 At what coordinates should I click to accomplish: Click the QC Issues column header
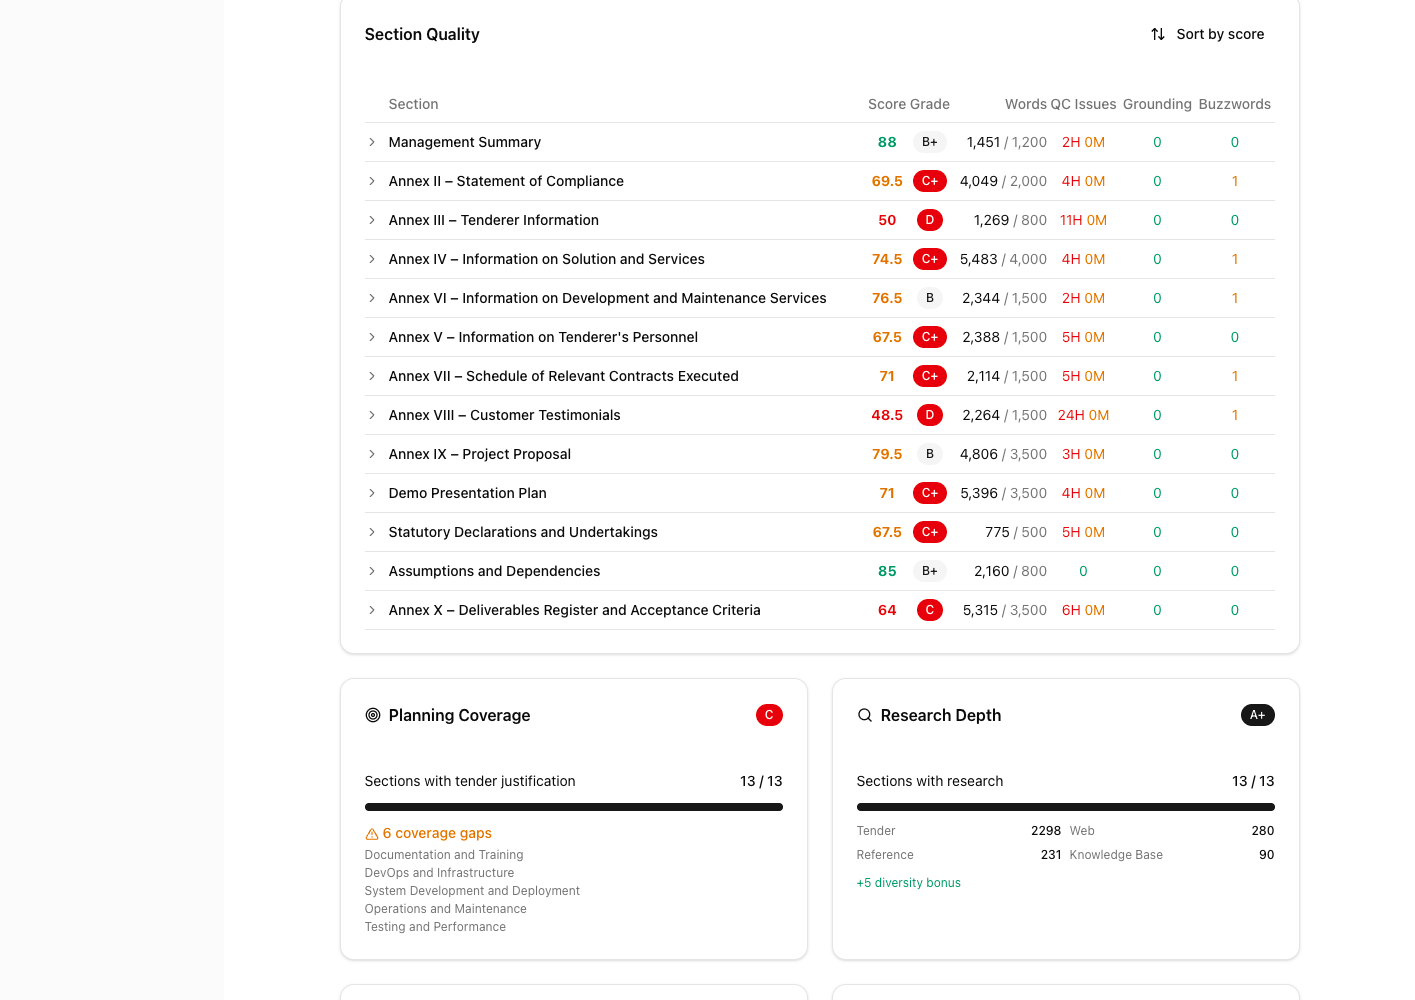coord(1083,104)
